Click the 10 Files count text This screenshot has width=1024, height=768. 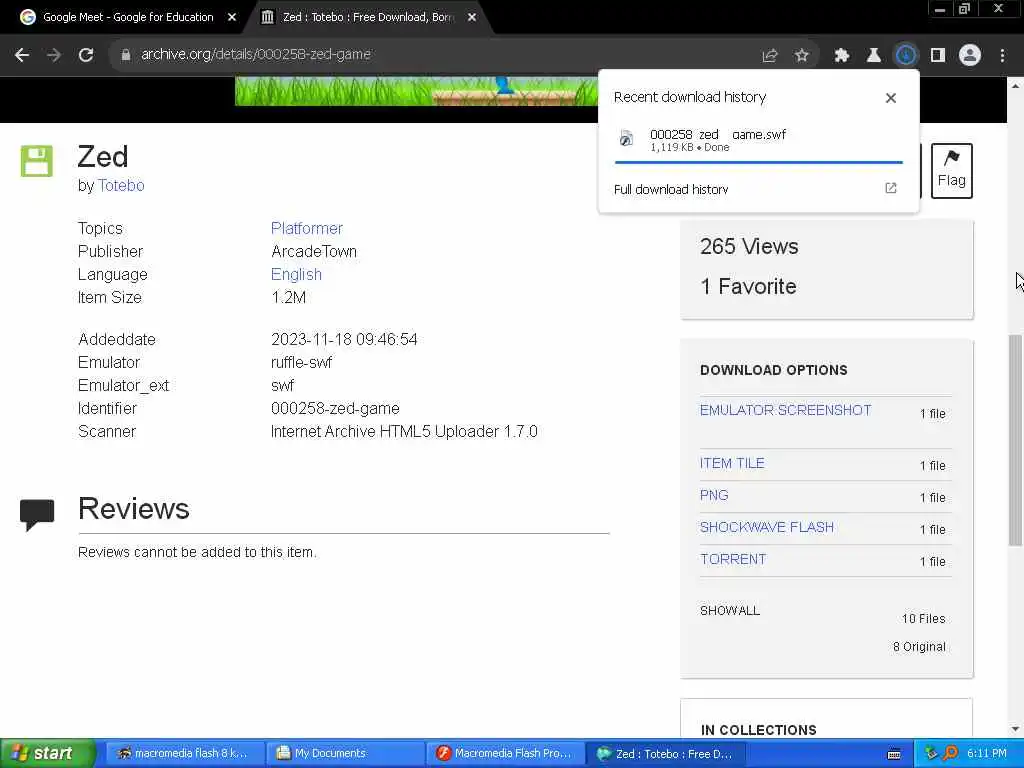(x=923, y=619)
